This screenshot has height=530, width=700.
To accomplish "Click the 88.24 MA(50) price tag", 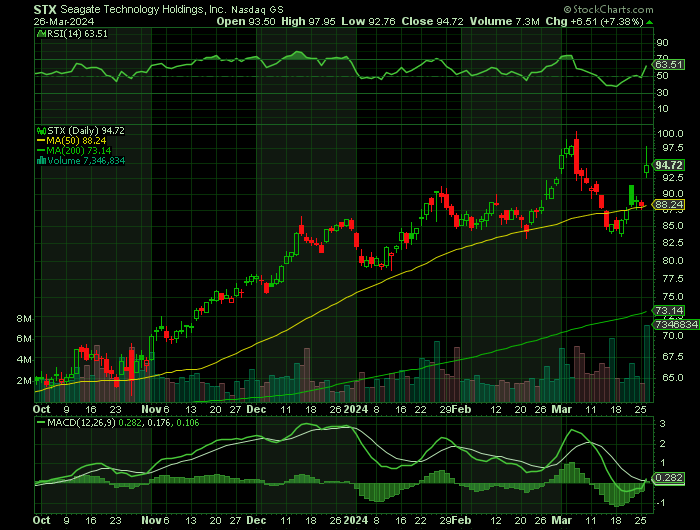I will 668,205.
